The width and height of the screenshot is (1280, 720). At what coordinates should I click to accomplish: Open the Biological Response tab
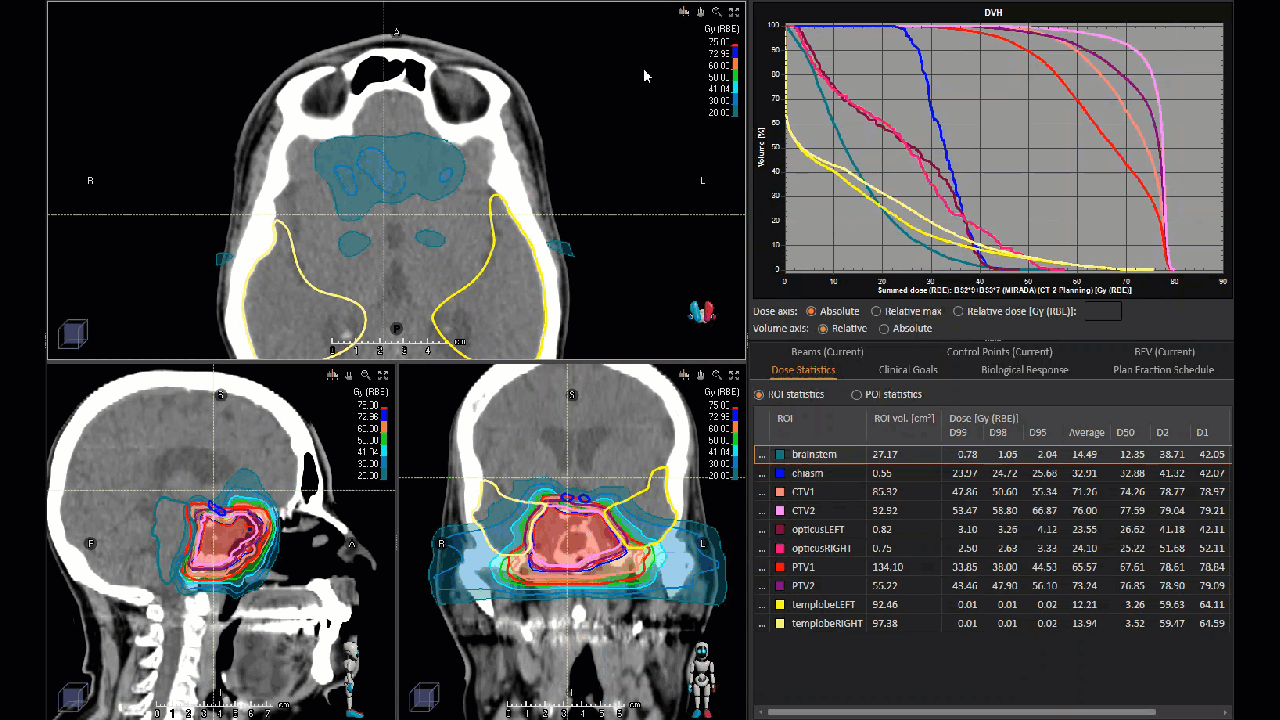(x=1025, y=370)
